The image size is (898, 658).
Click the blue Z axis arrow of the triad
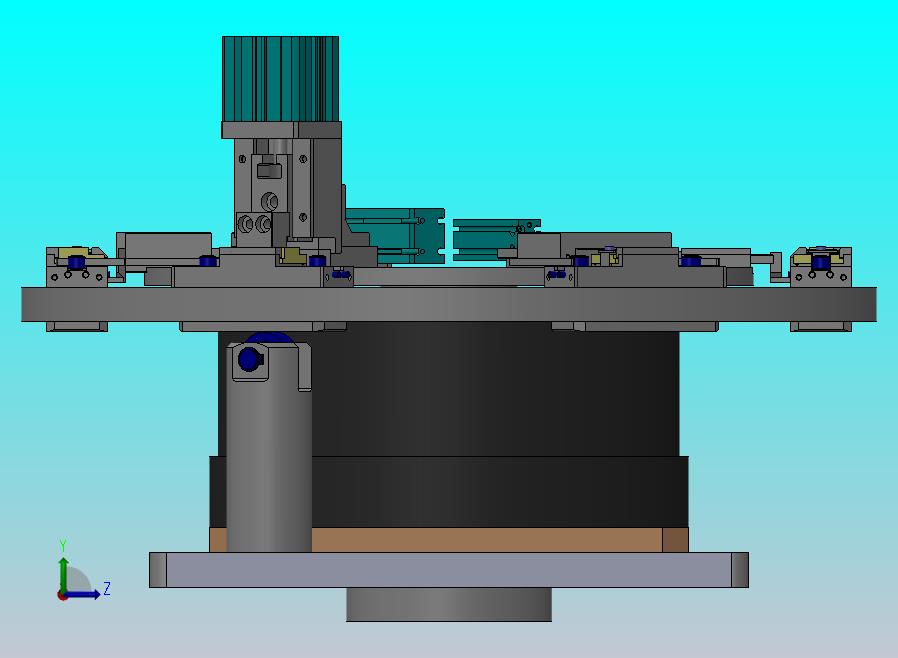(x=83, y=594)
